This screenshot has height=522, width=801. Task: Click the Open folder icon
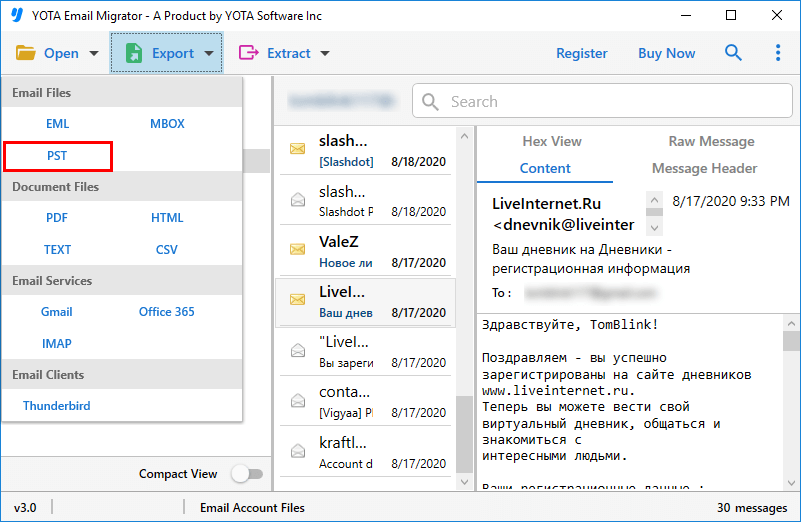[26, 53]
